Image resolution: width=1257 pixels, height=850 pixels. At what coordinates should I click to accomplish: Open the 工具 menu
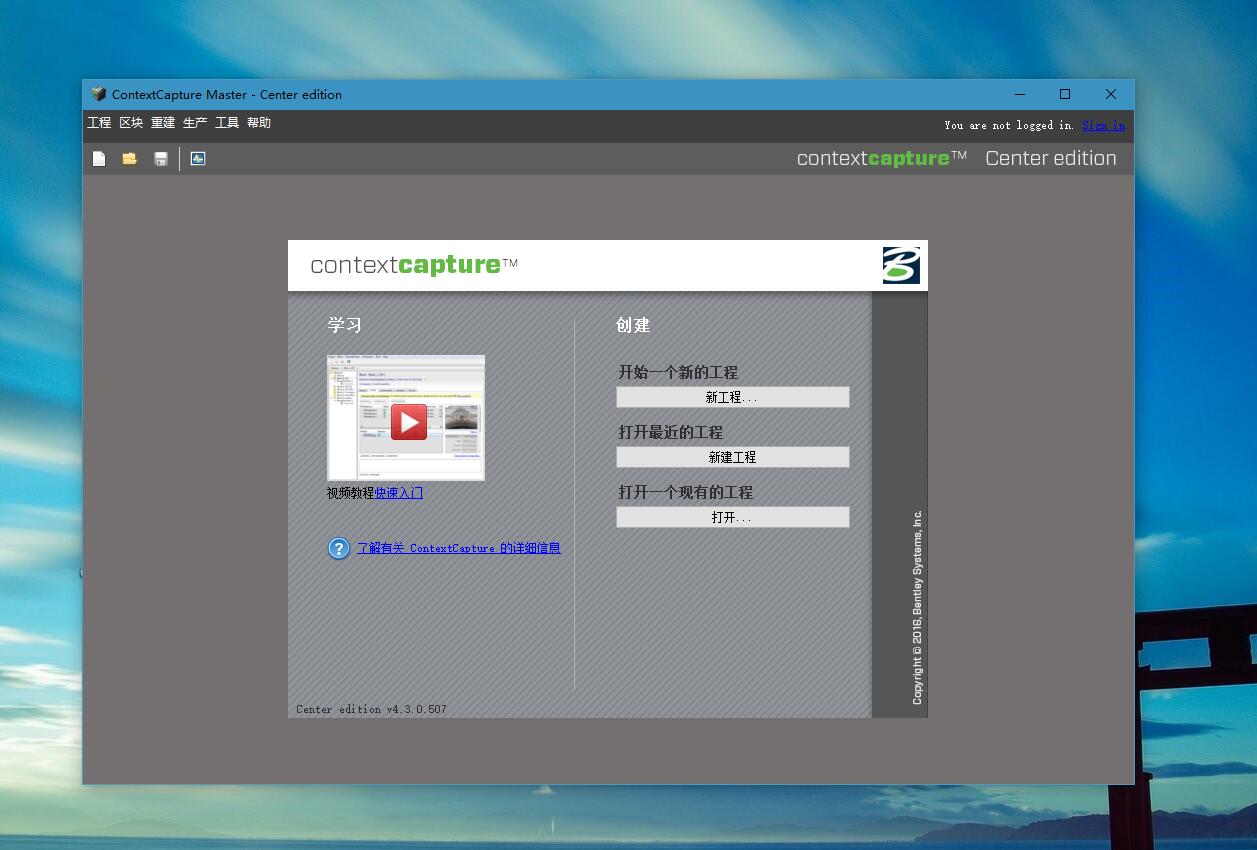(x=227, y=123)
